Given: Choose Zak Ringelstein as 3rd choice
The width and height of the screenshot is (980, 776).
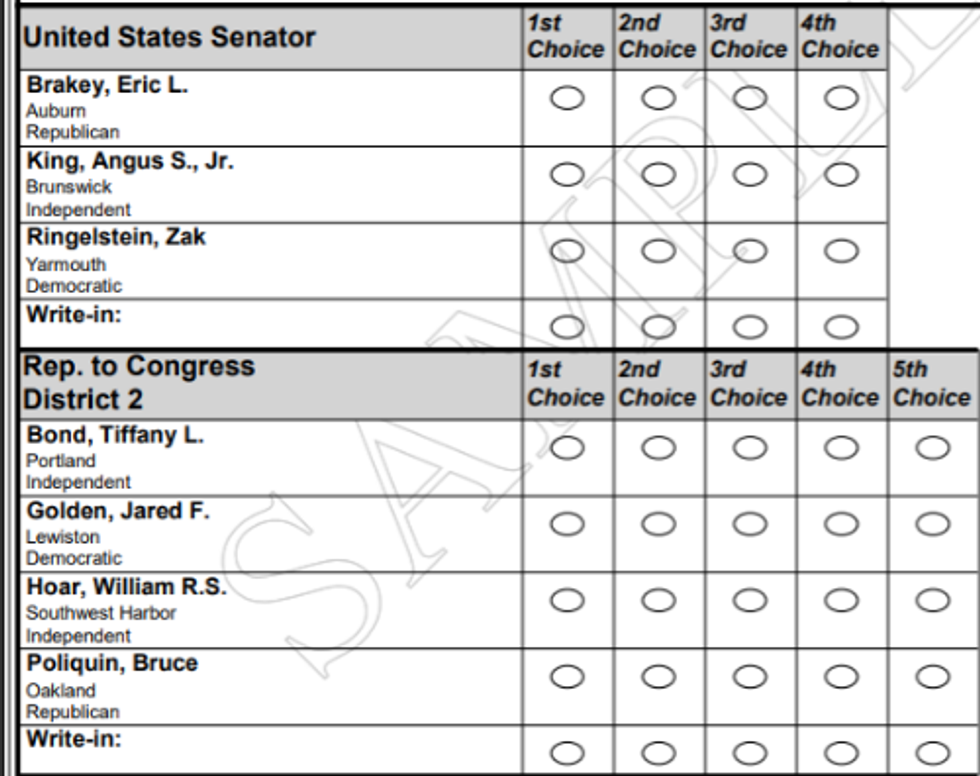Looking at the screenshot, I should (x=750, y=250).
